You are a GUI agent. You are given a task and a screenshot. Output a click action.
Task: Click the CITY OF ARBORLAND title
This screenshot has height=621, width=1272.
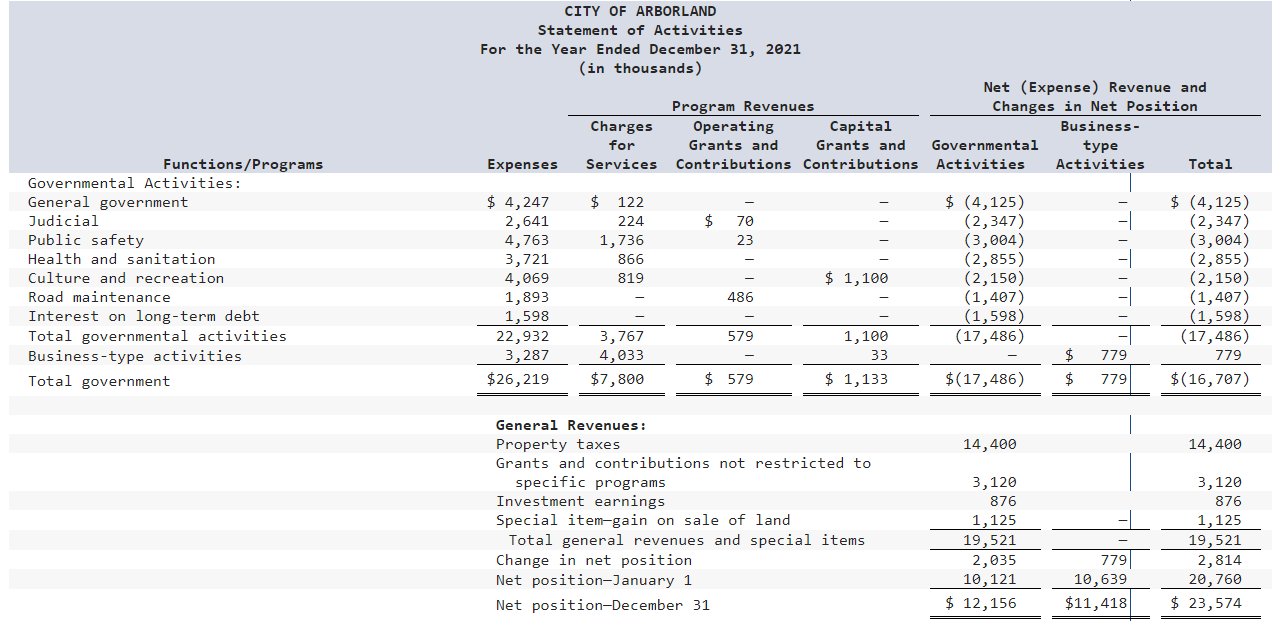pos(643,11)
